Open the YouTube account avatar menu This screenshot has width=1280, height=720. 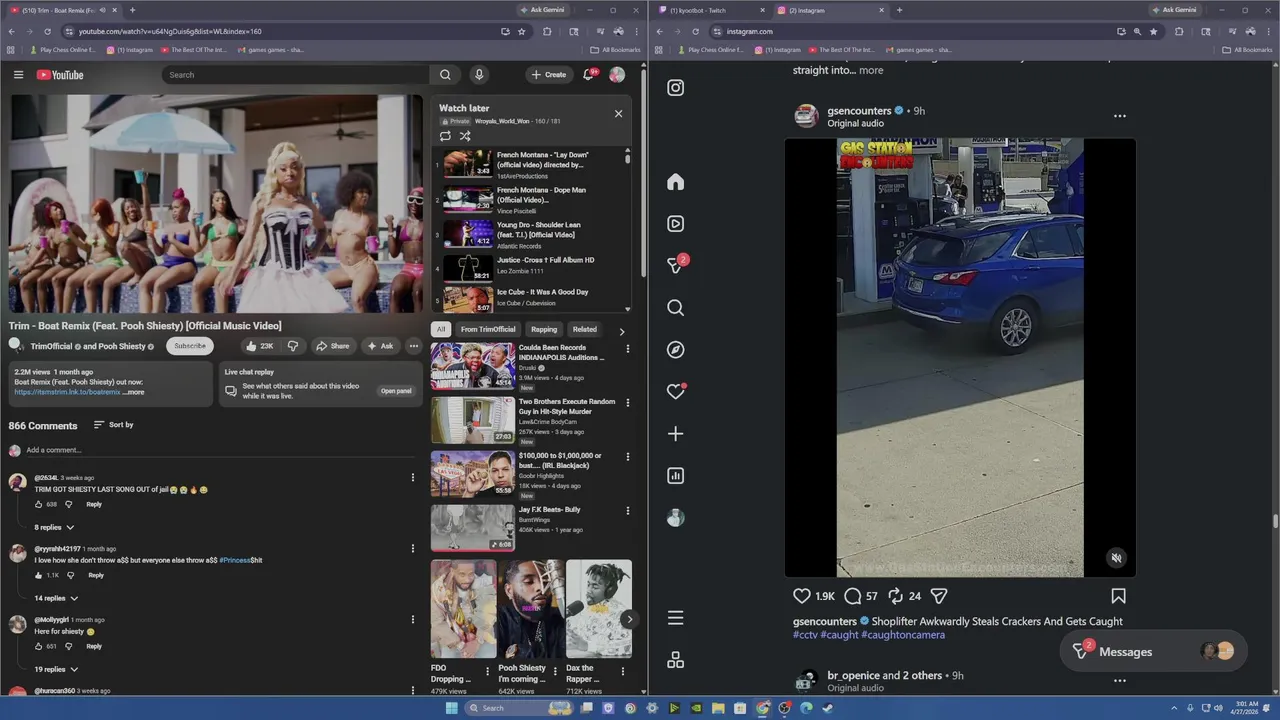point(617,75)
